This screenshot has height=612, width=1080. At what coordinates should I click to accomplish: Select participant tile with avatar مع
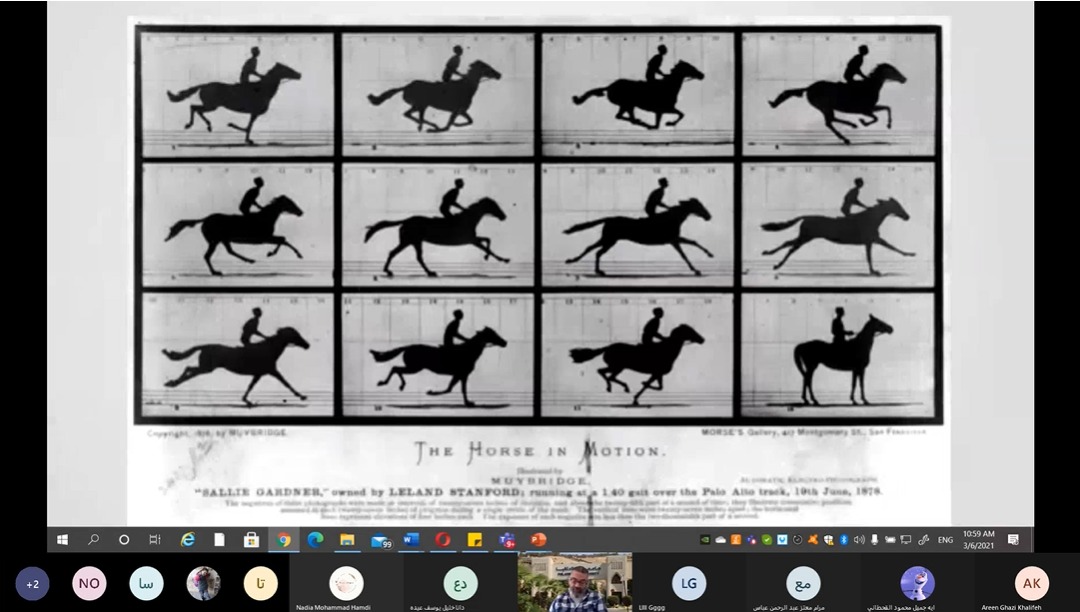tap(803, 582)
